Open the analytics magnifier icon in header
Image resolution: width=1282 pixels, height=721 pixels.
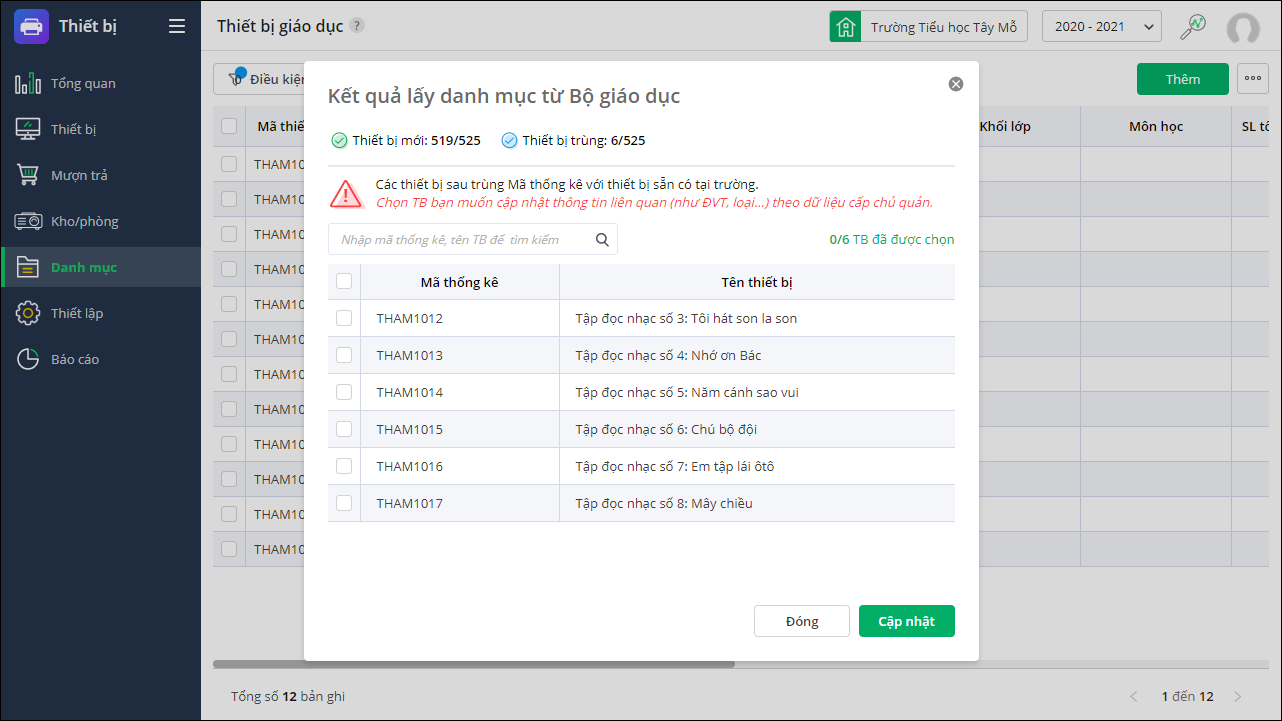pos(1193,27)
